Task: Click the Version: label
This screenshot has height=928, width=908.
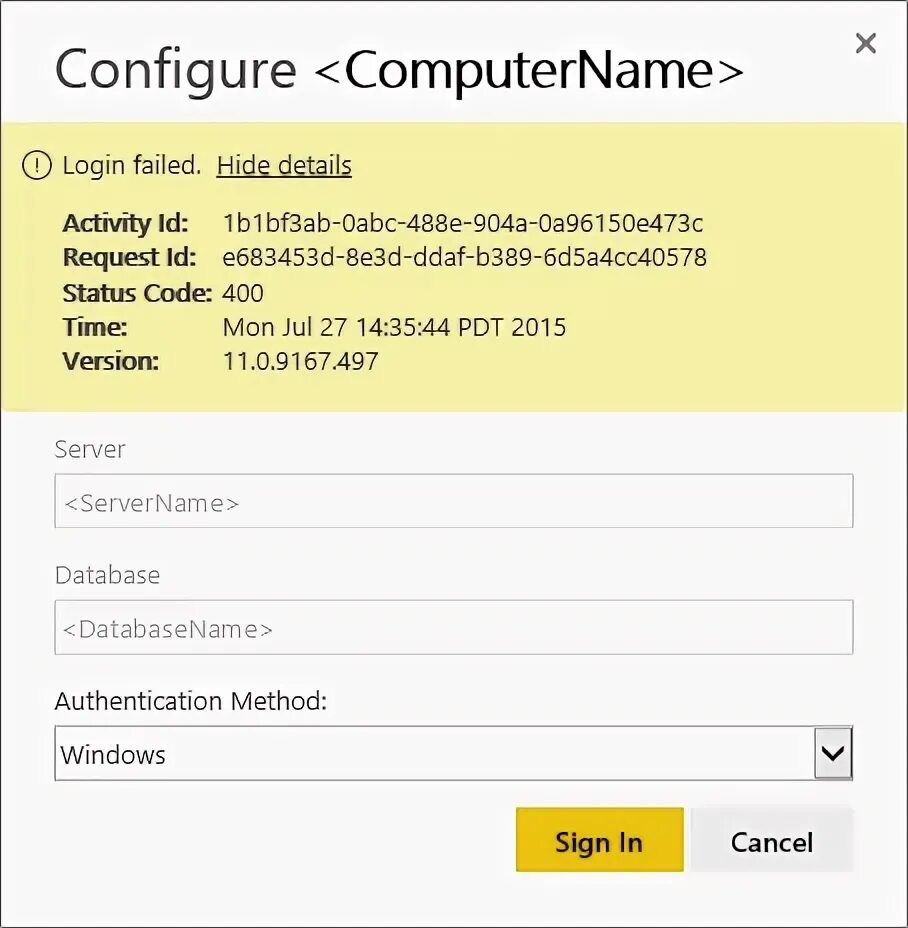Action: 111,361
